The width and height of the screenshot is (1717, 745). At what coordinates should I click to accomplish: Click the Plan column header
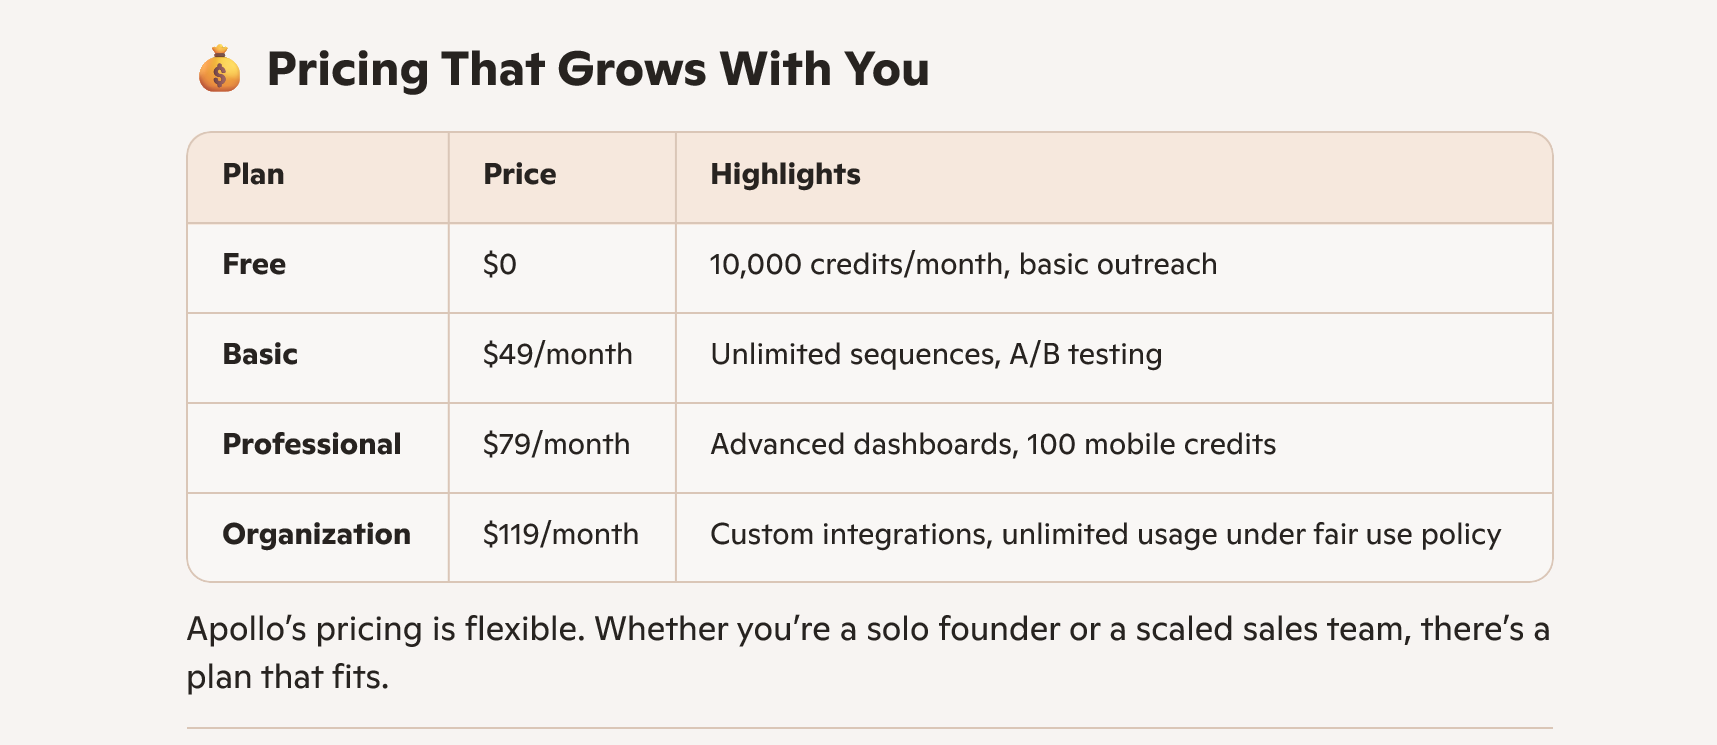(253, 175)
